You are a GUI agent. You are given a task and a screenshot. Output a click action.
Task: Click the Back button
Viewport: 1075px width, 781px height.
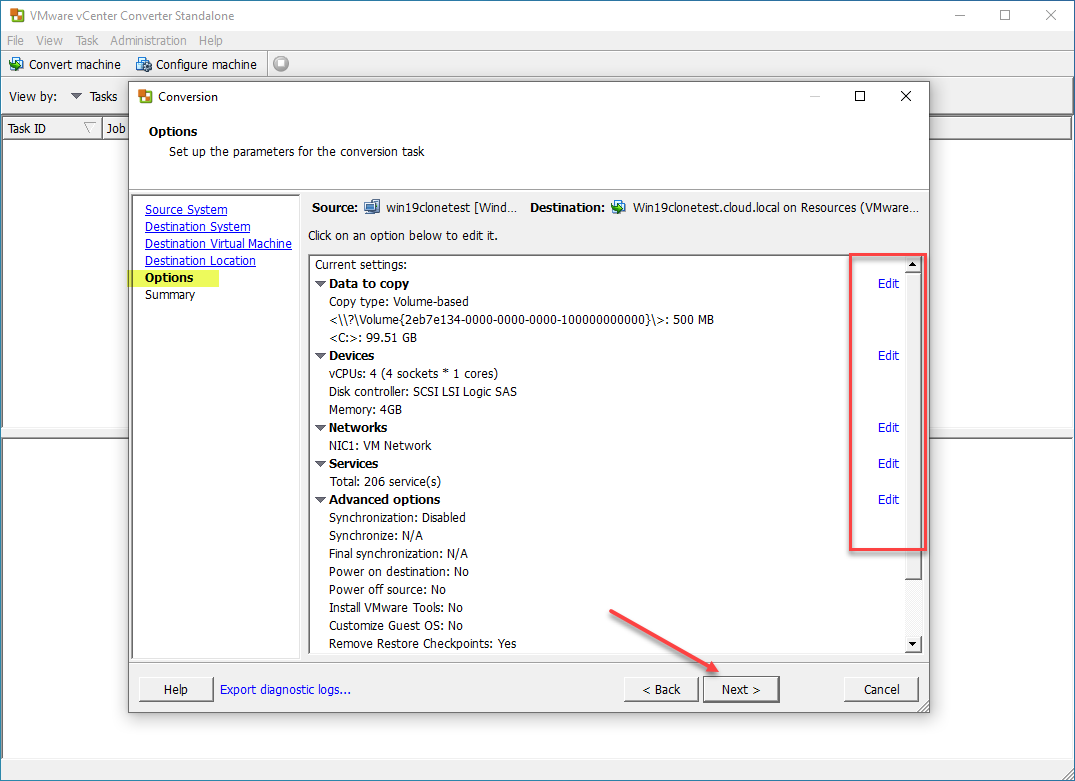pyautogui.click(x=661, y=690)
